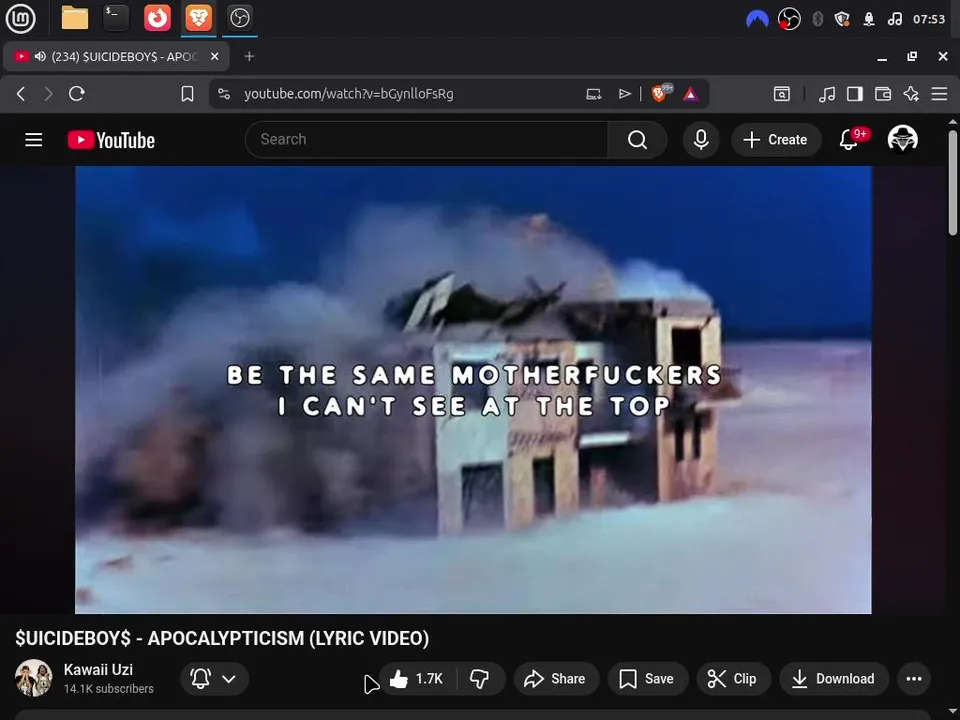Open the NordVPN tray icon
This screenshot has width=960, height=720.
(757, 20)
